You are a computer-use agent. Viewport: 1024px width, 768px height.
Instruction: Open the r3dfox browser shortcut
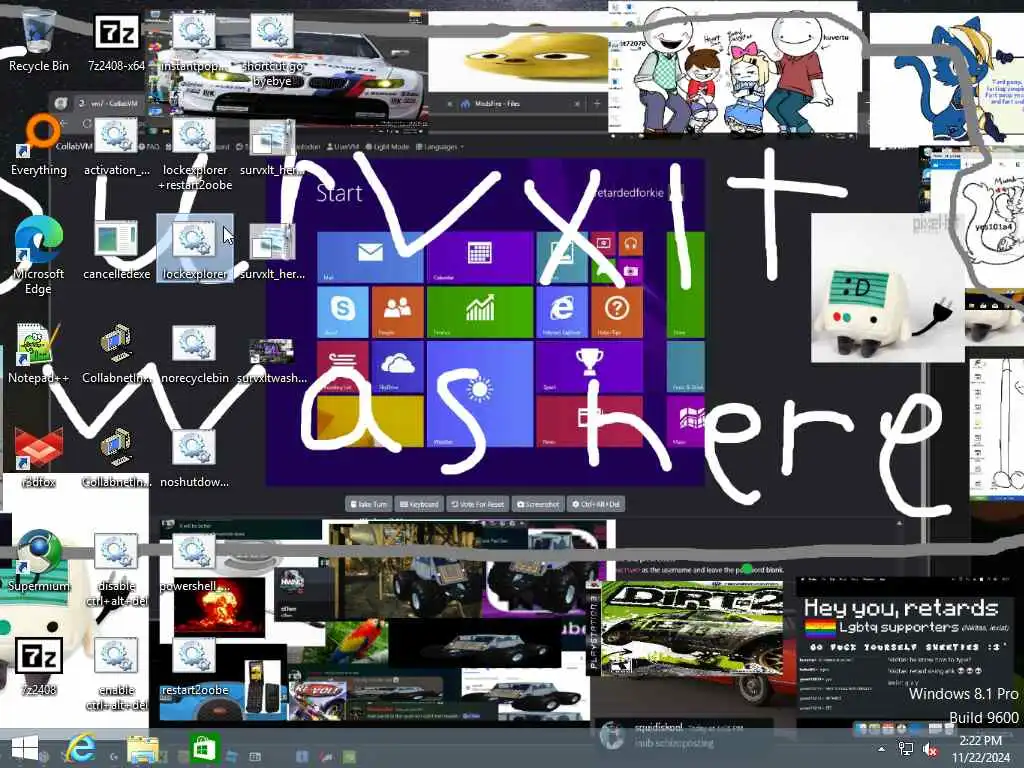pos(39,456)
